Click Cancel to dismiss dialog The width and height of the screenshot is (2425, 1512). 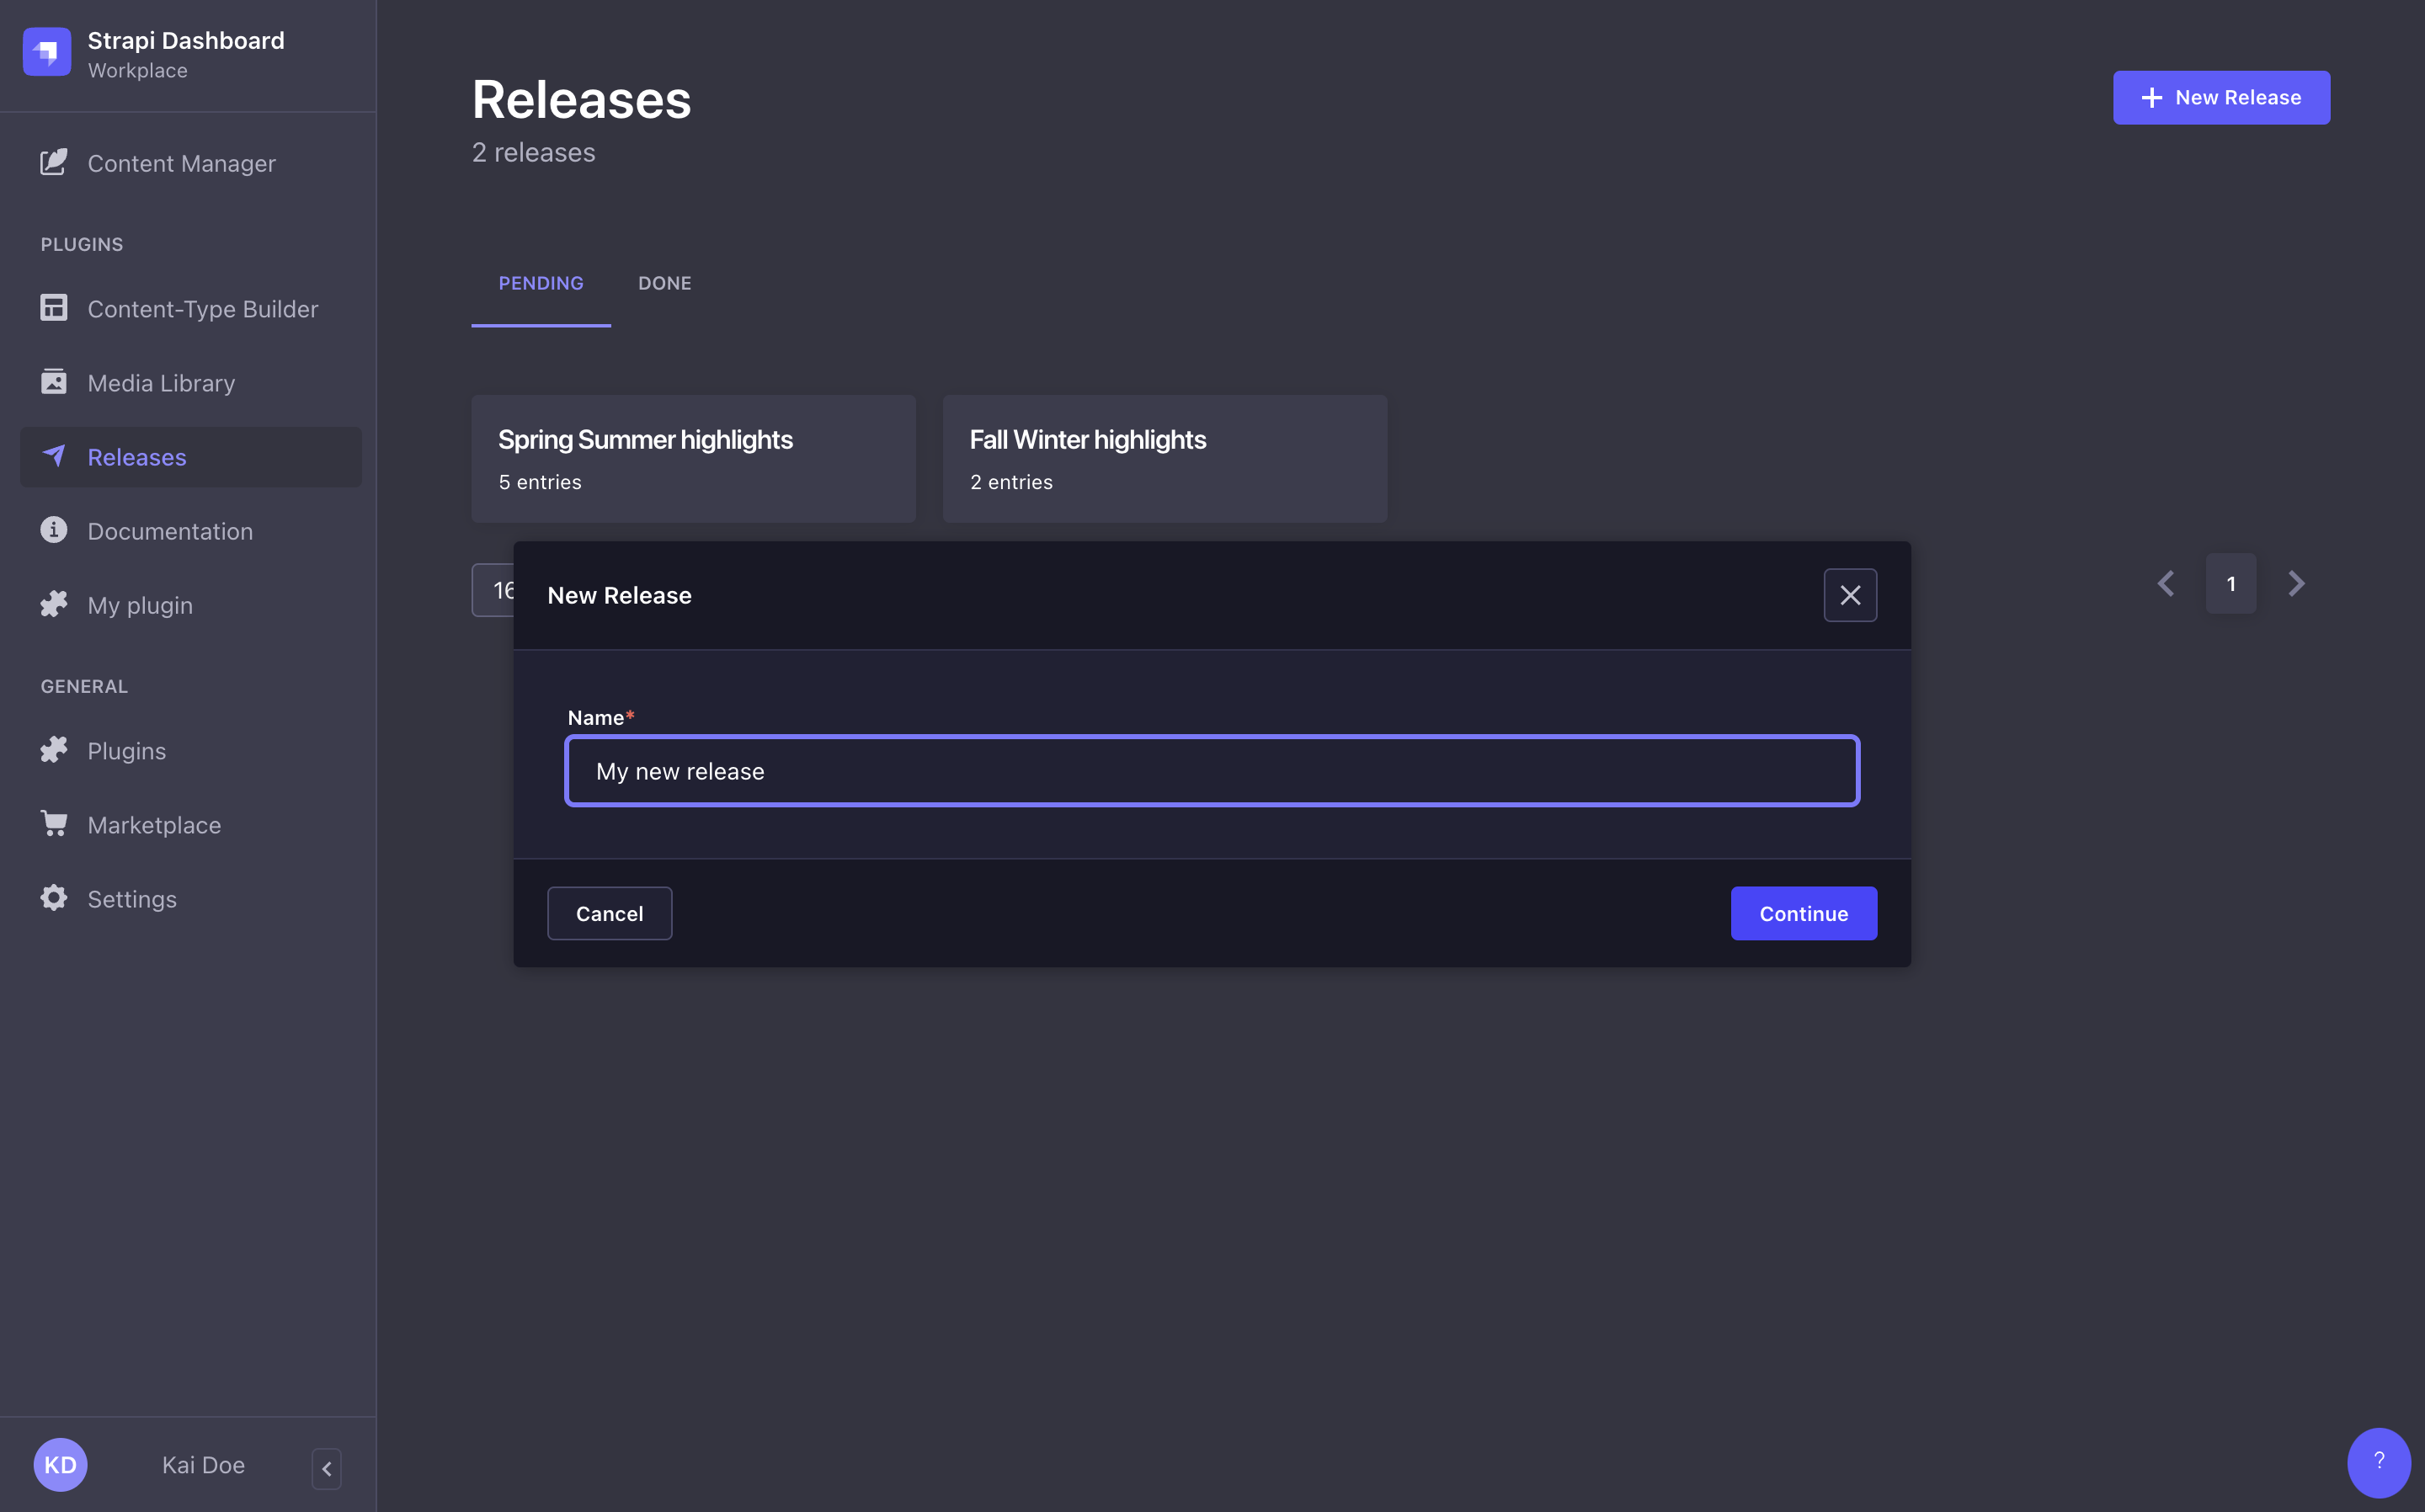[610, 913]
